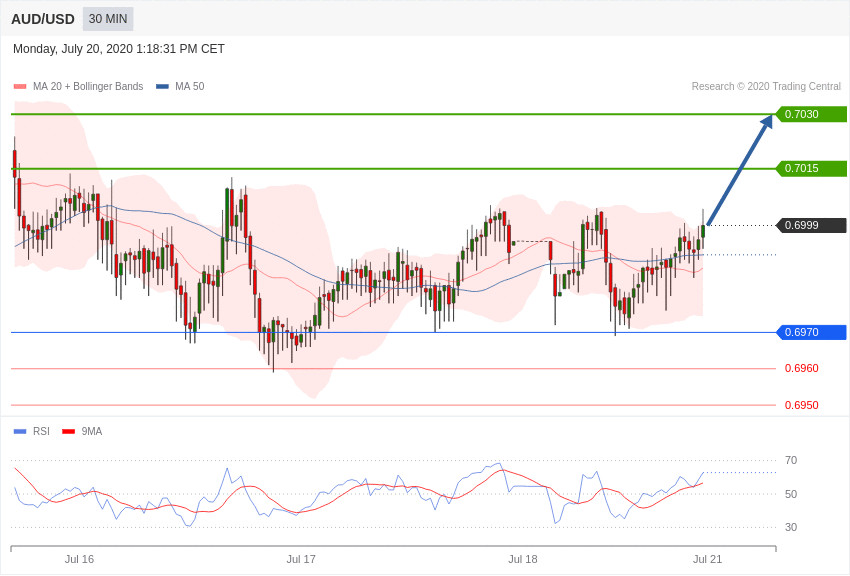
Task: Click the red 9MA legend swatch
Action: tap(69, 432)
